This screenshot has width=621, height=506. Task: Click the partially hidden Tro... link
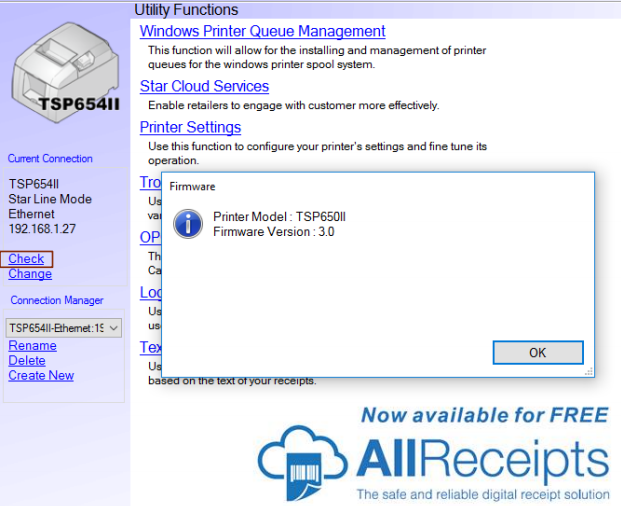[150, 182]
